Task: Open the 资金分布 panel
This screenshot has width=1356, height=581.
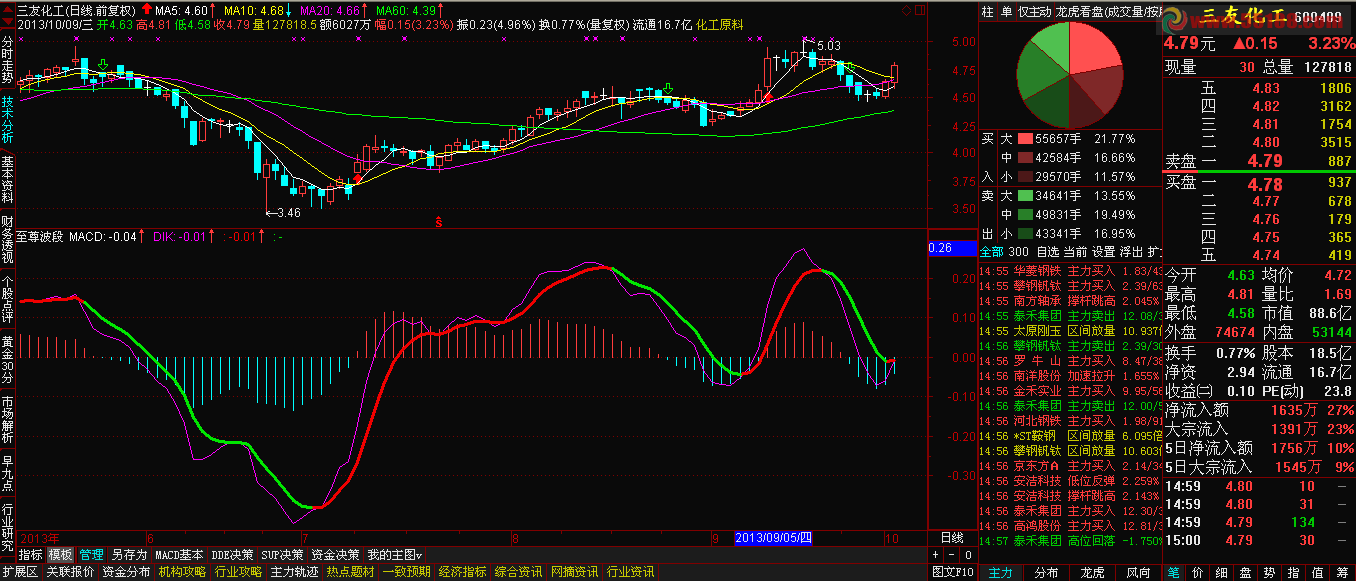Action: pos(126,572)
